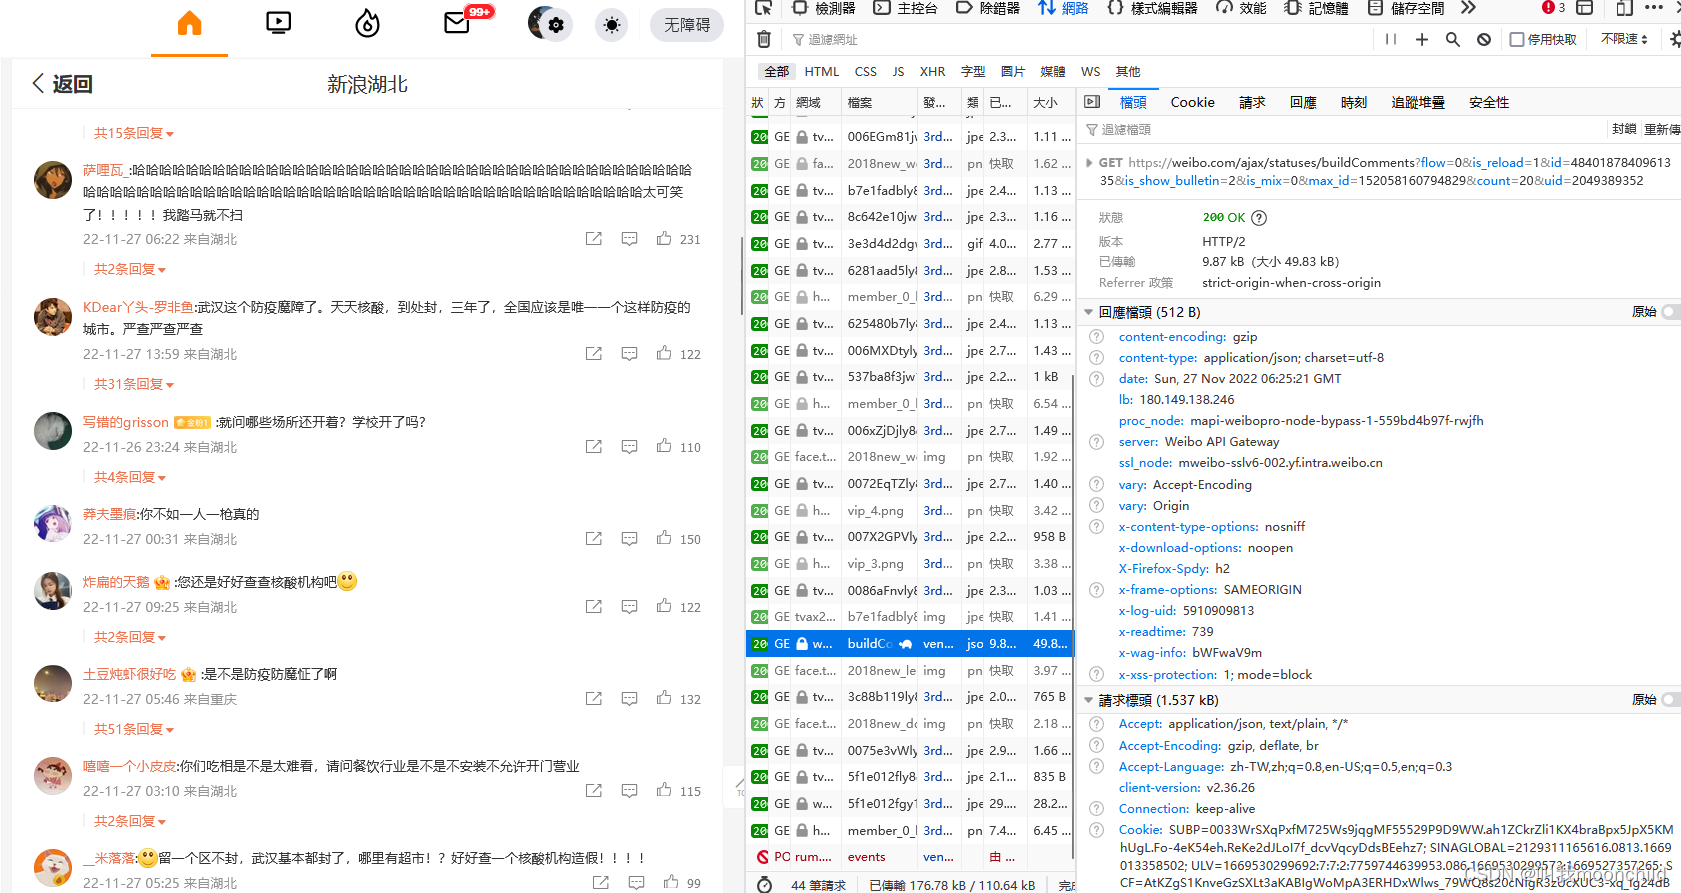
Task: Enable the 停用快取 disable cache checkbox
Action: [x=1517, y=40]
